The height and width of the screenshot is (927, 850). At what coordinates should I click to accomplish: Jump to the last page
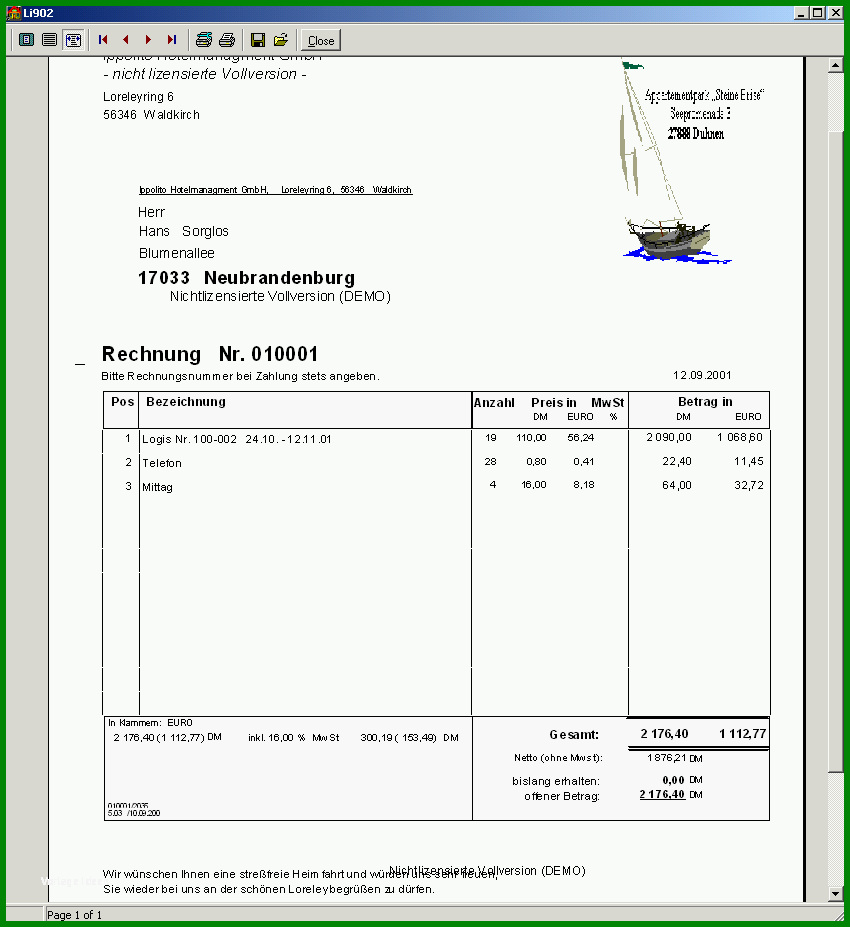pos(171,40)
